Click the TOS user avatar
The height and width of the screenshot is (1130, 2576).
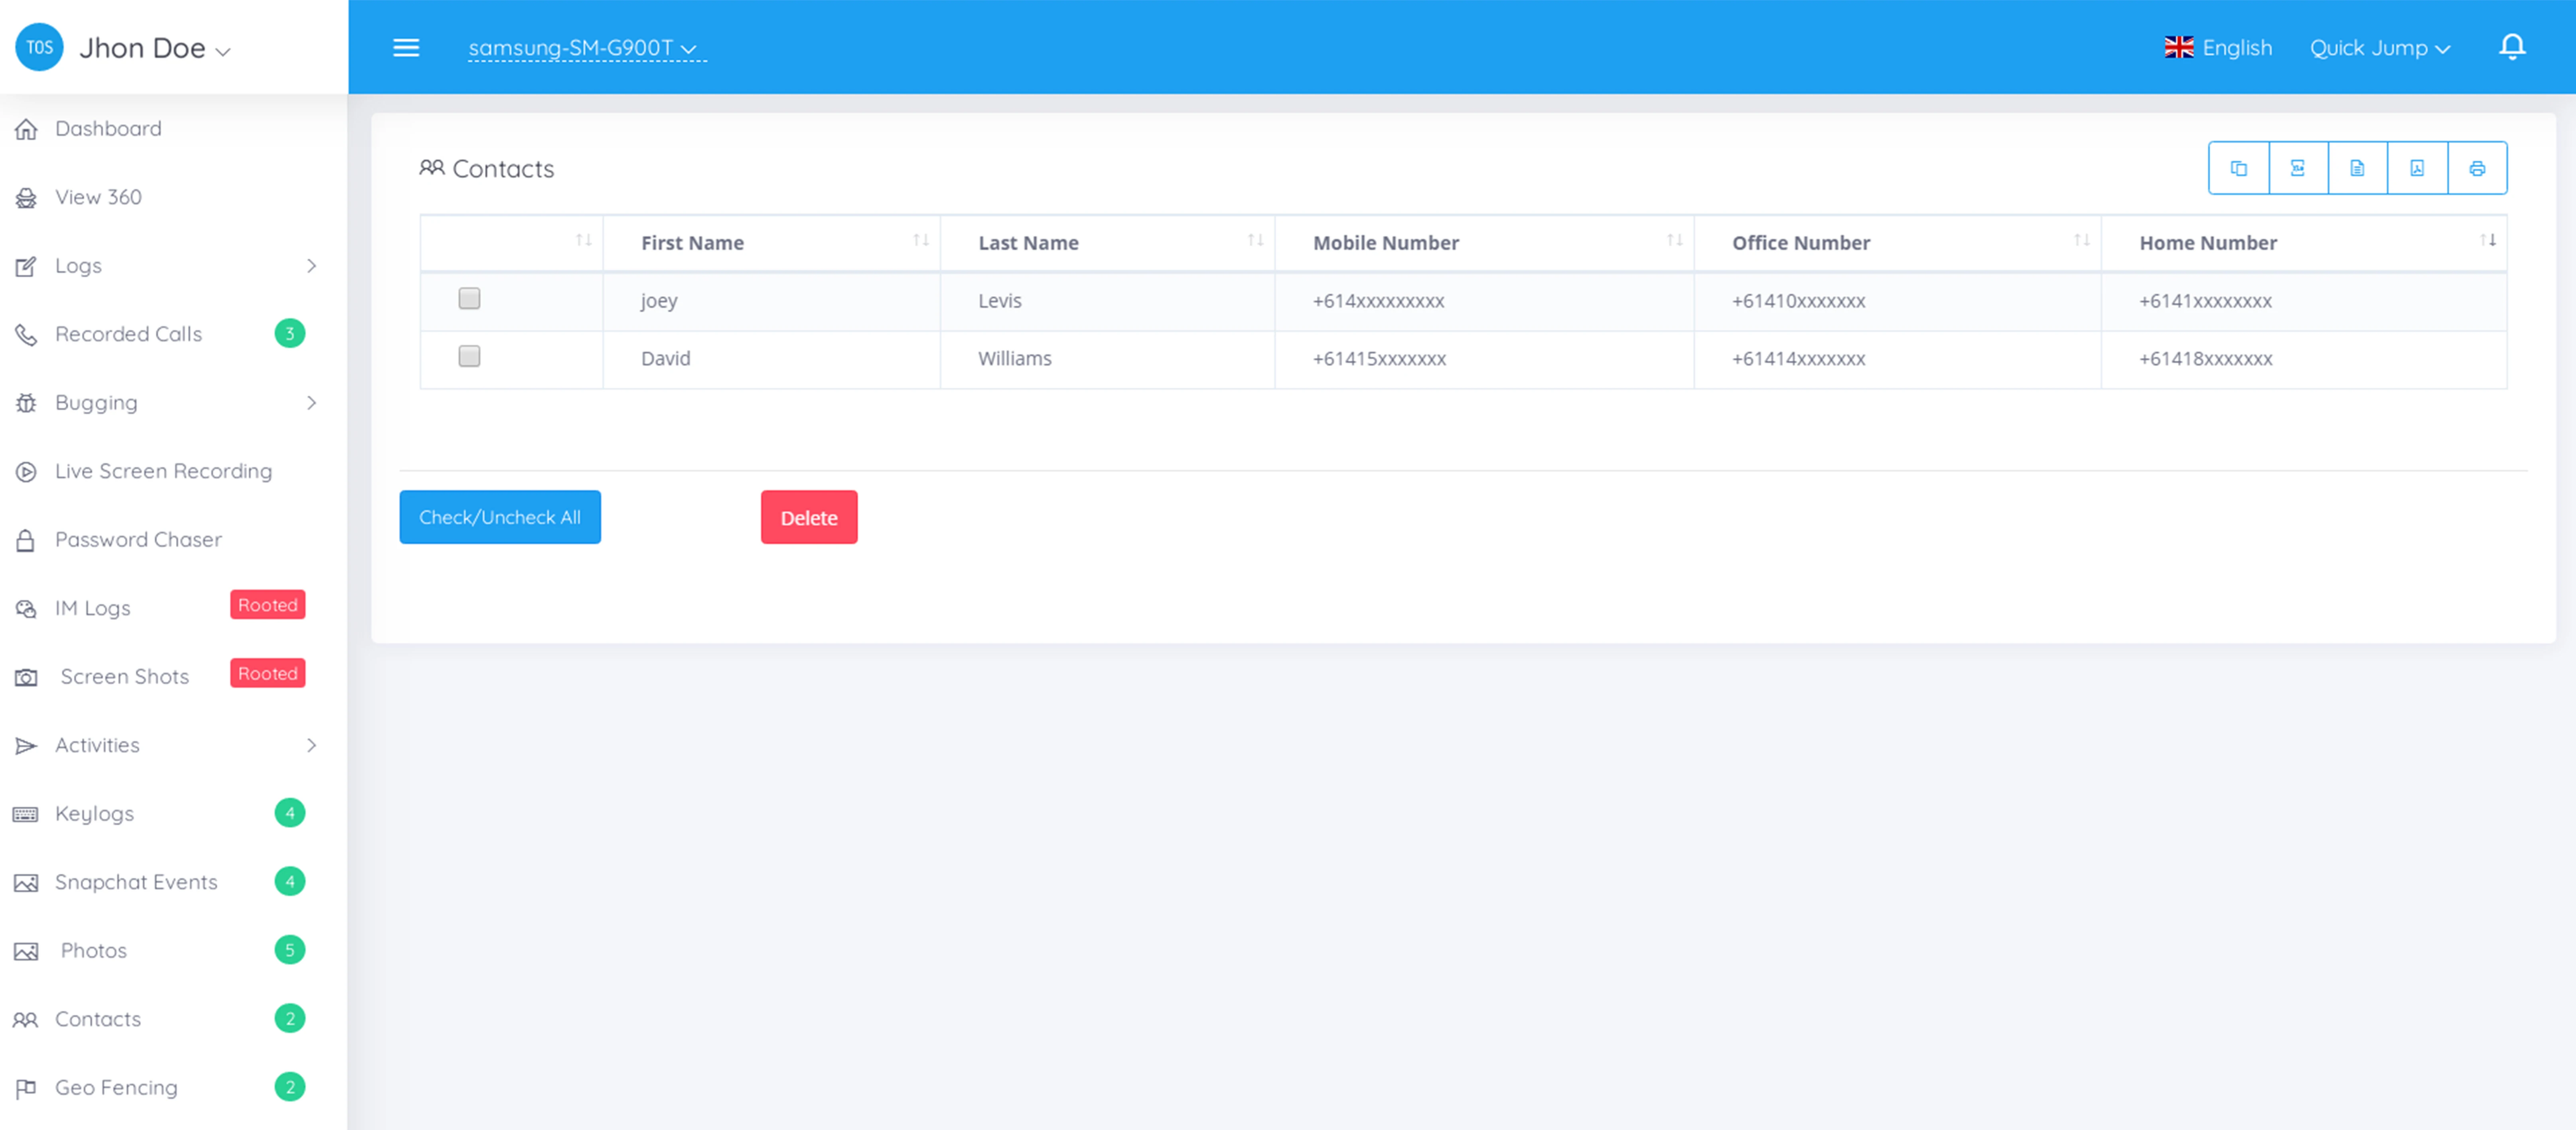click(x=39, y=47)
